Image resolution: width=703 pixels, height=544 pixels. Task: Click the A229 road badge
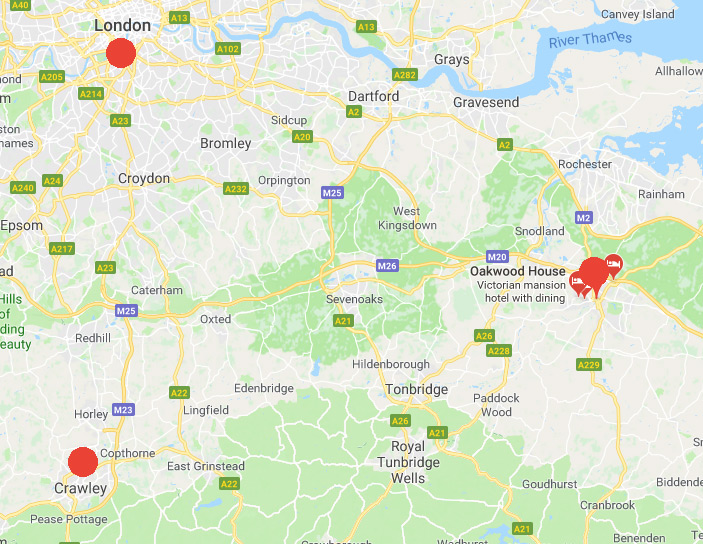pos(589,365)
